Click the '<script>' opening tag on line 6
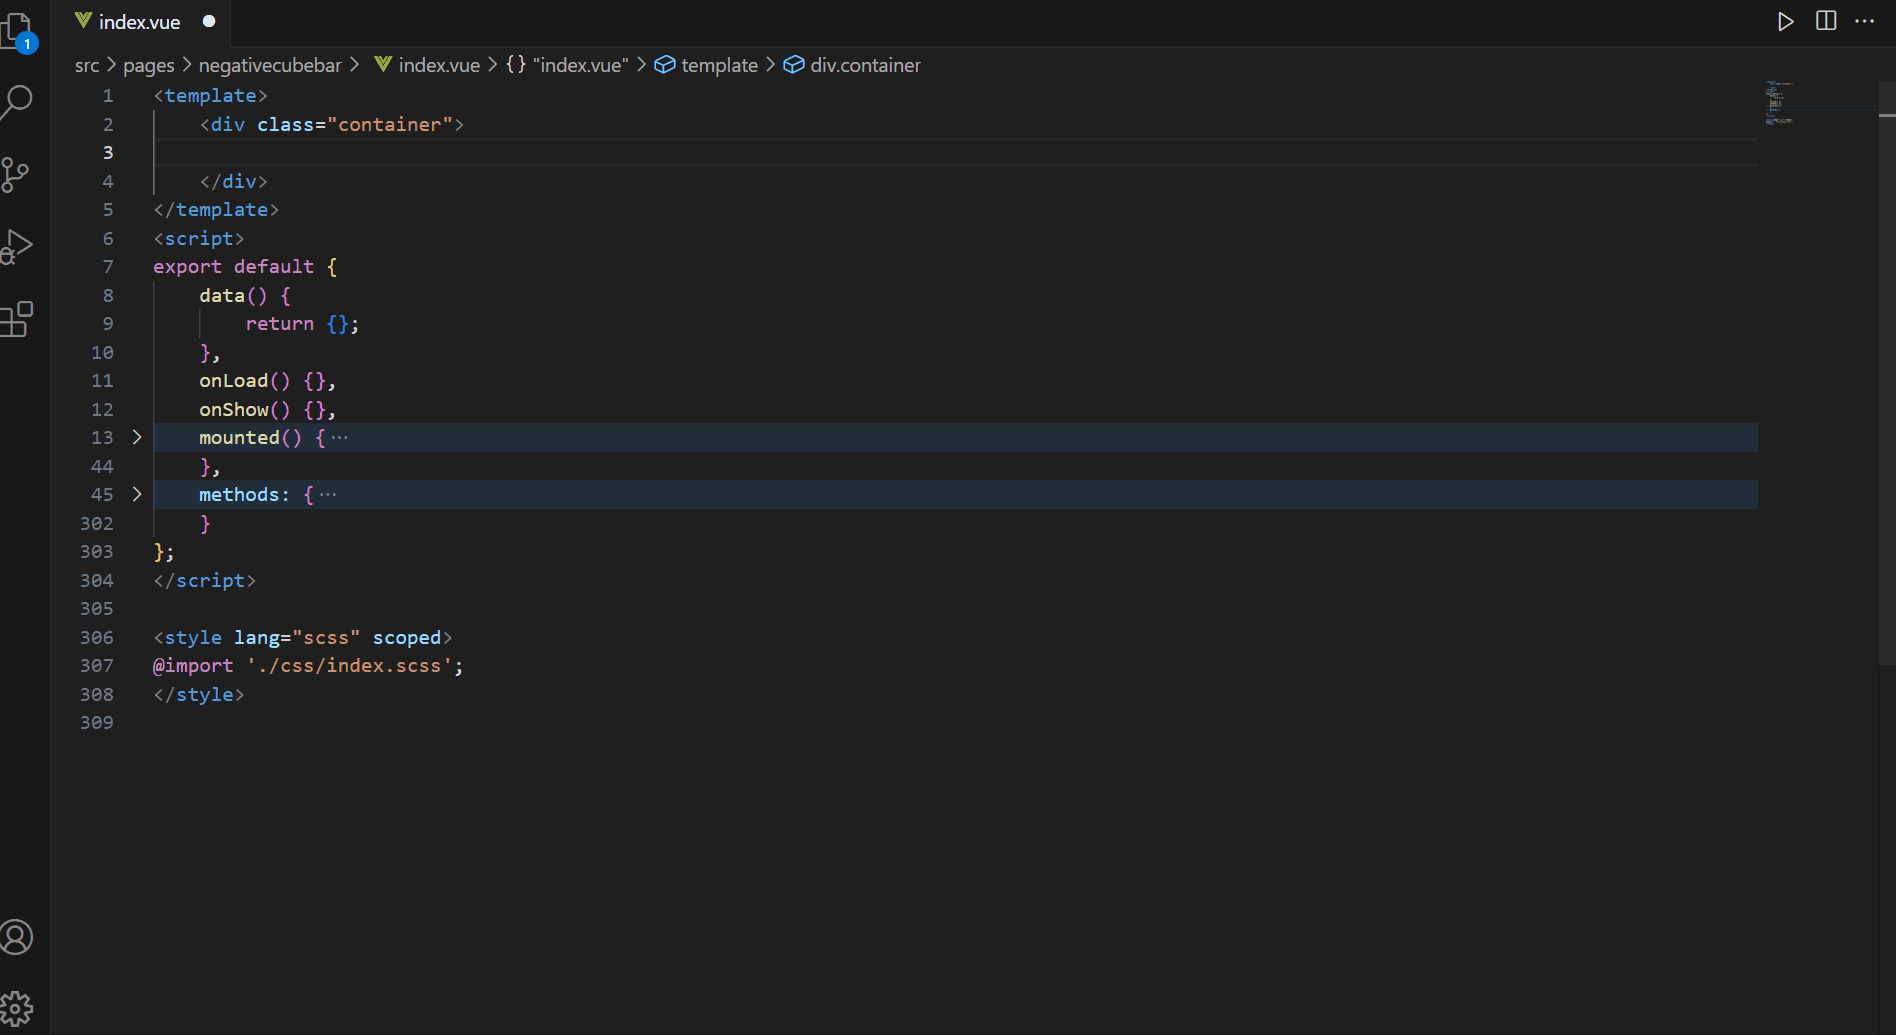This screenshot has height=1035, width=1896. [x=199, y=238]
